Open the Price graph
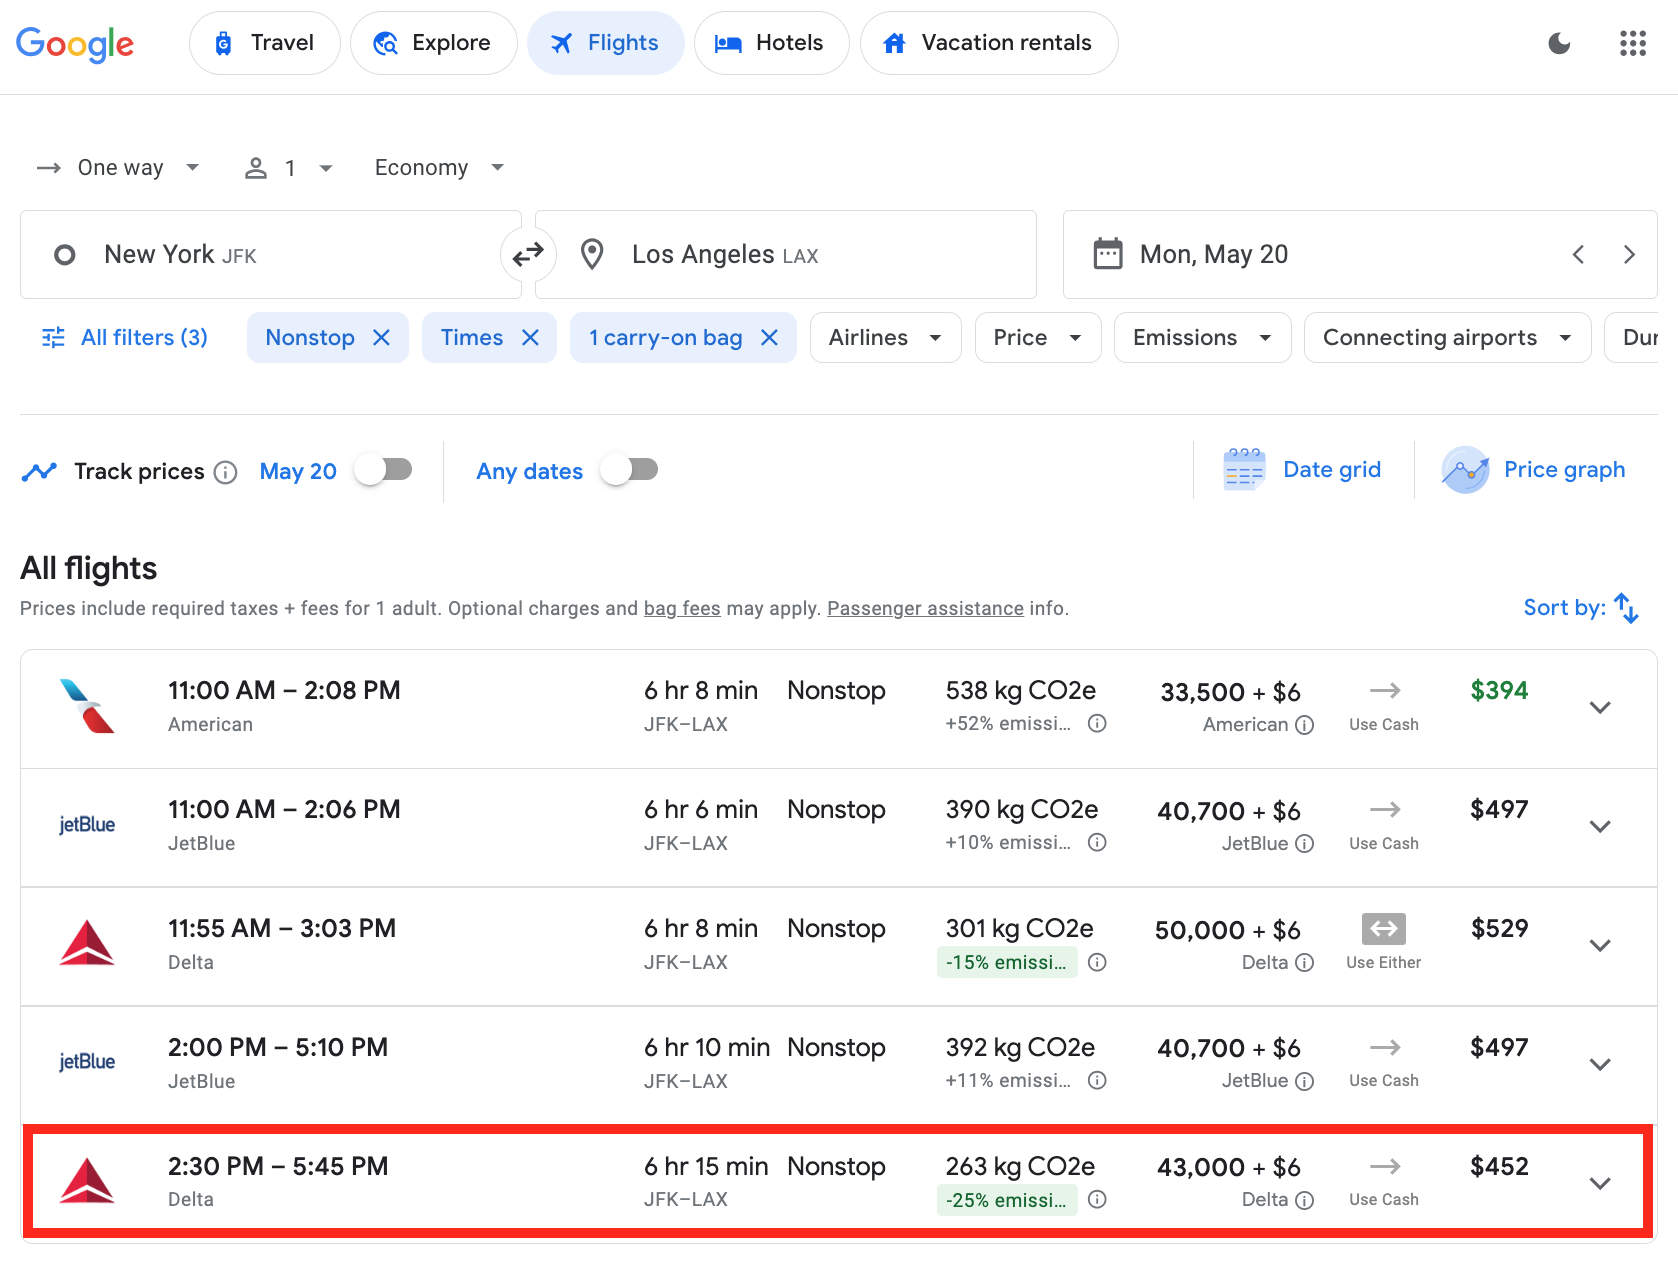1678x1268 pixels. point(1534,470)
